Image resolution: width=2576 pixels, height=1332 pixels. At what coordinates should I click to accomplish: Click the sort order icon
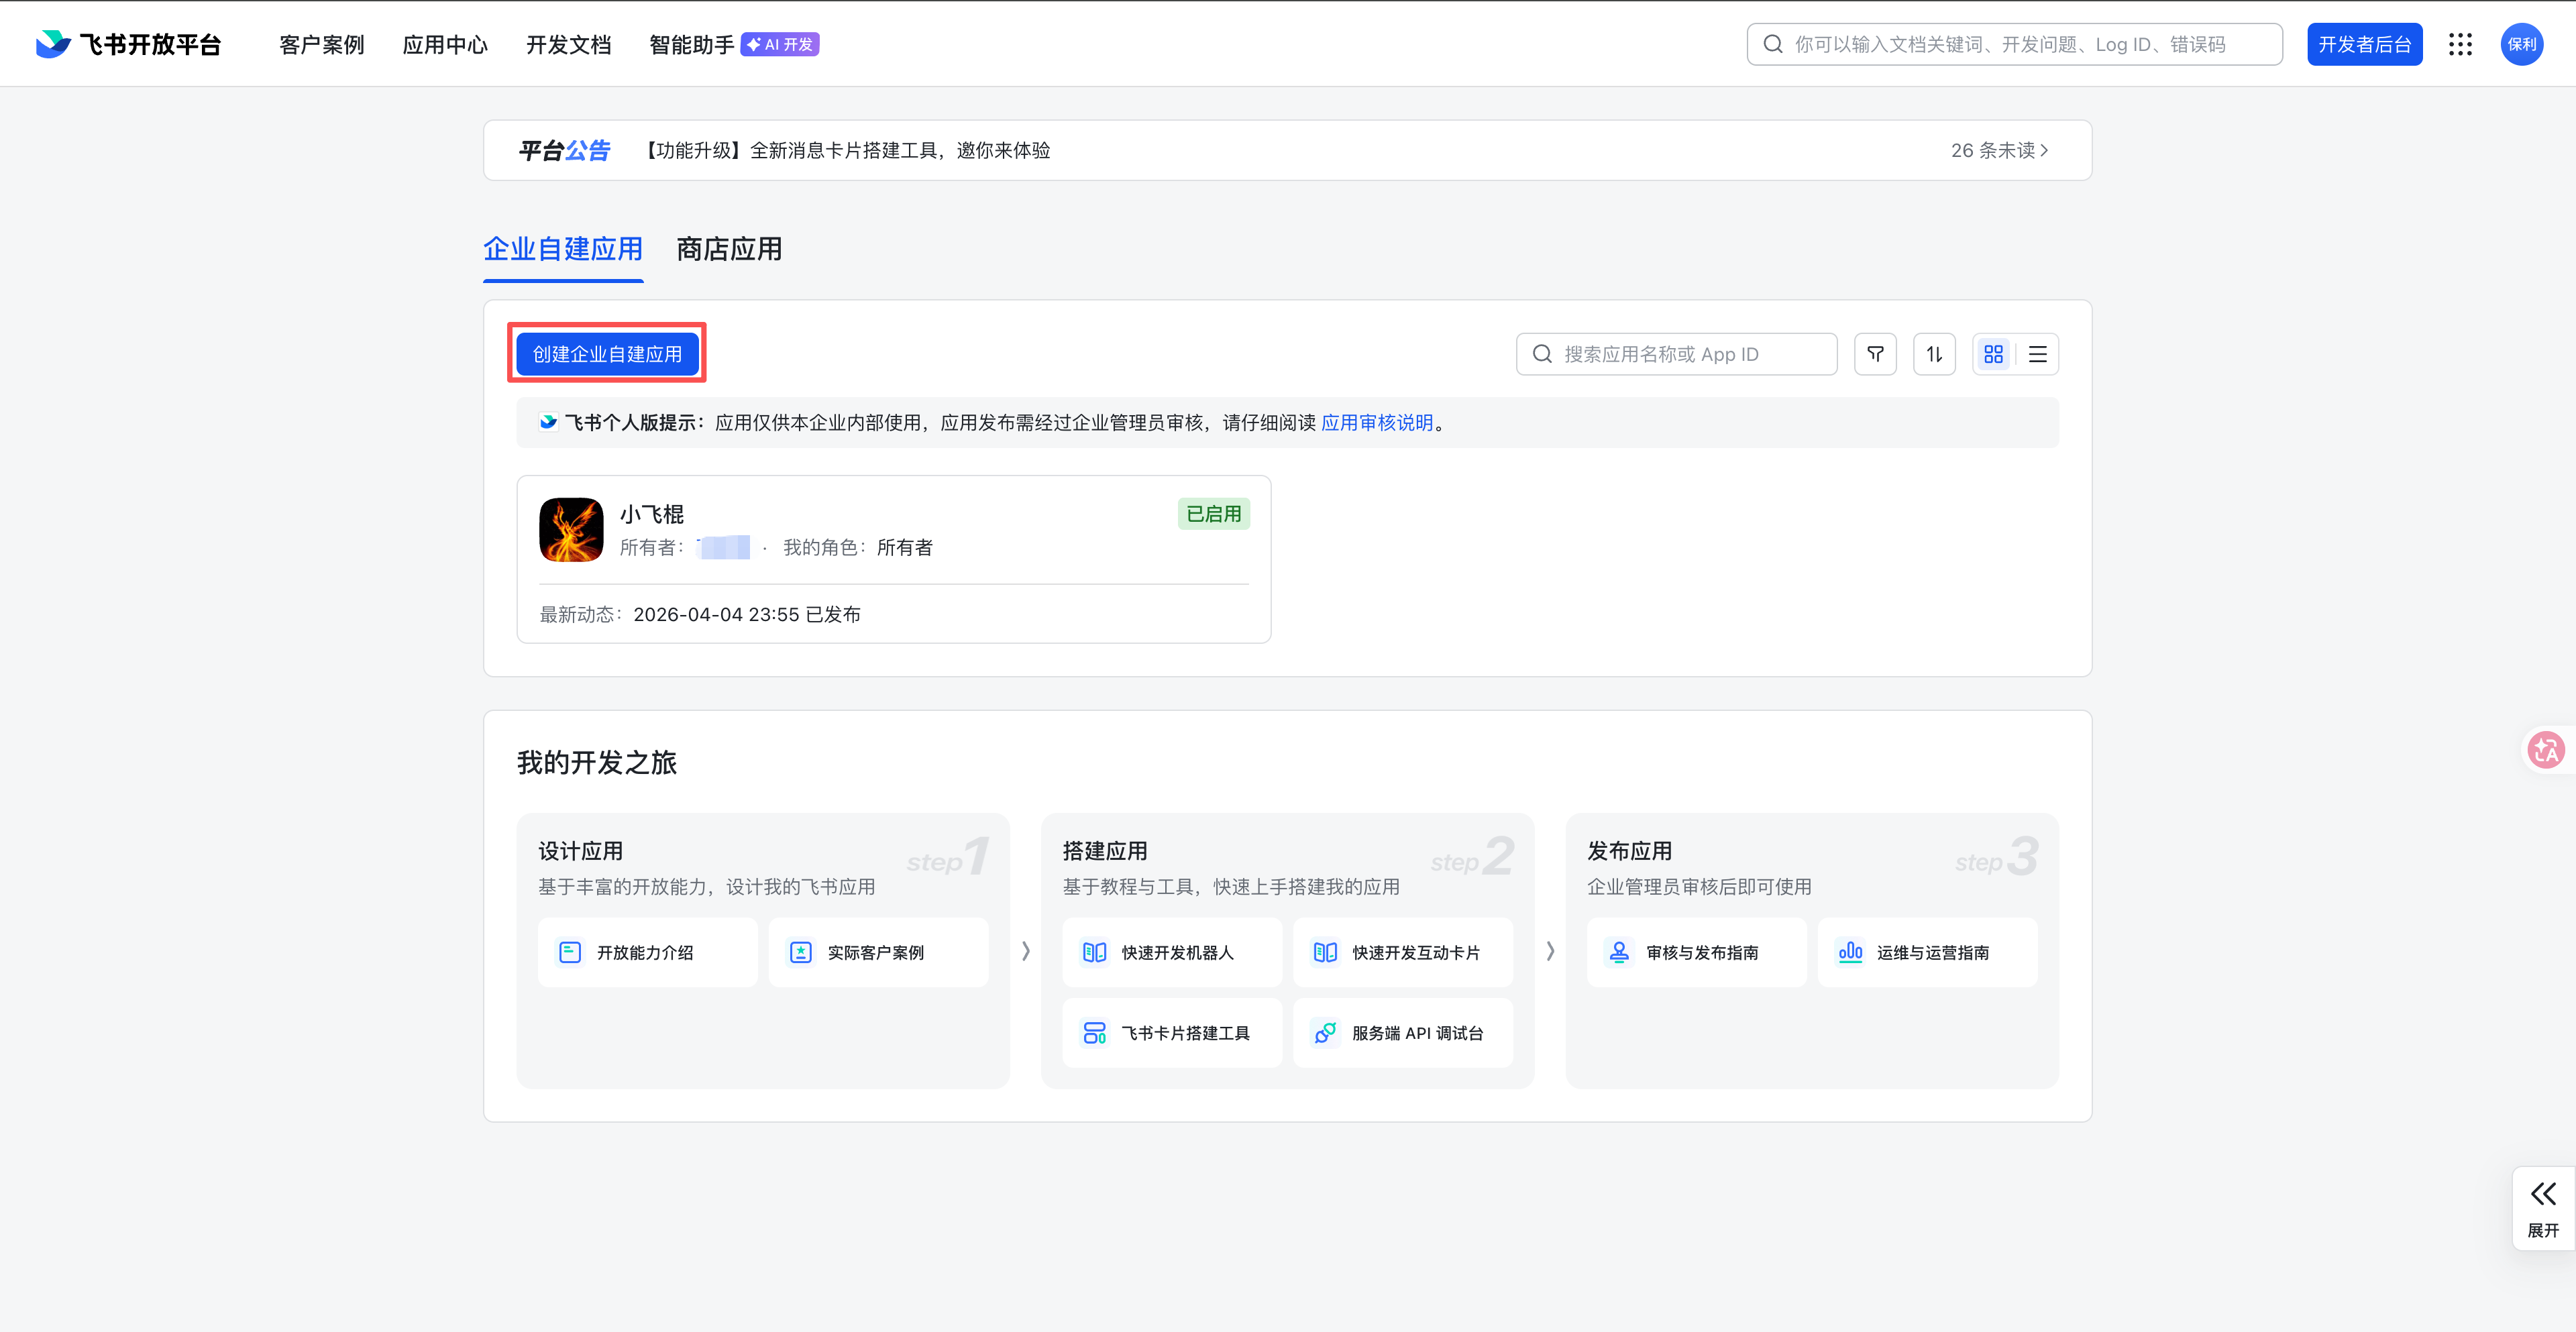point(1934,354)
